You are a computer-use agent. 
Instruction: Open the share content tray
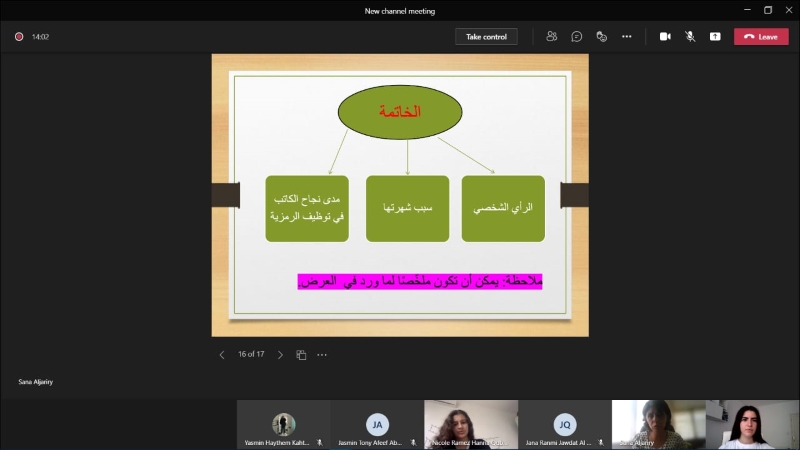[715, 36]
